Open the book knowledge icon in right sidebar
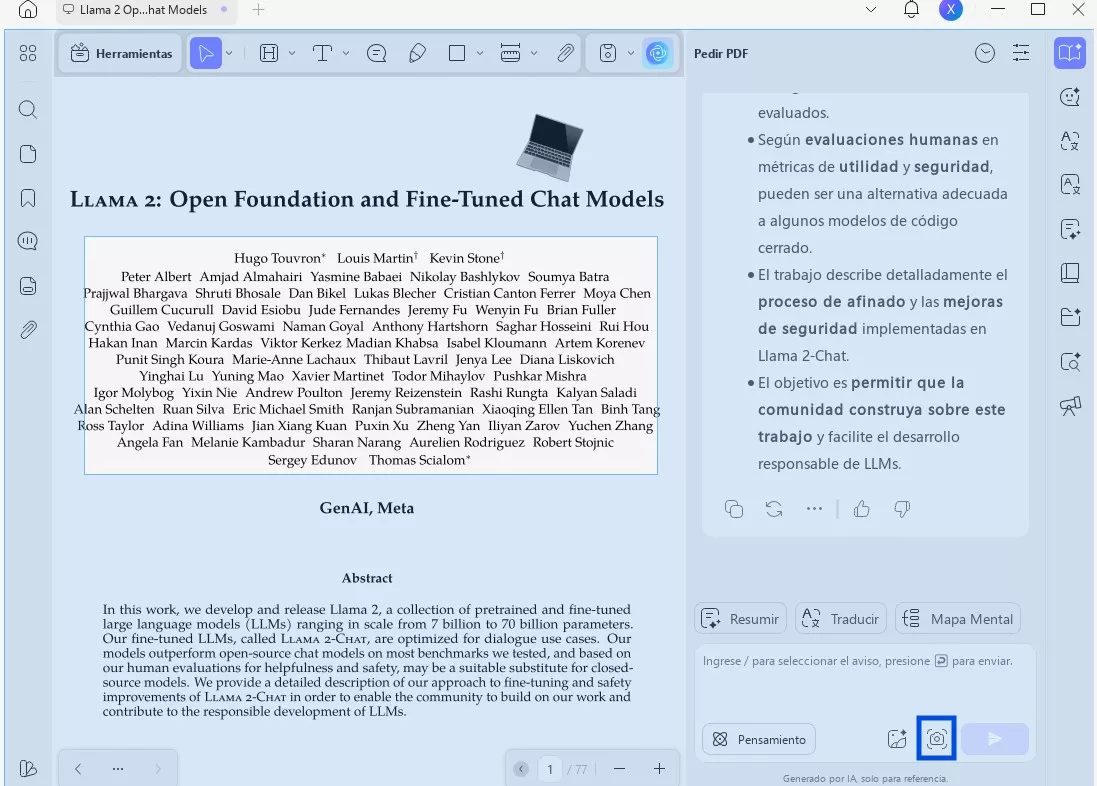Screen dimensions: 1097x786 click(x=1070, y=273)
